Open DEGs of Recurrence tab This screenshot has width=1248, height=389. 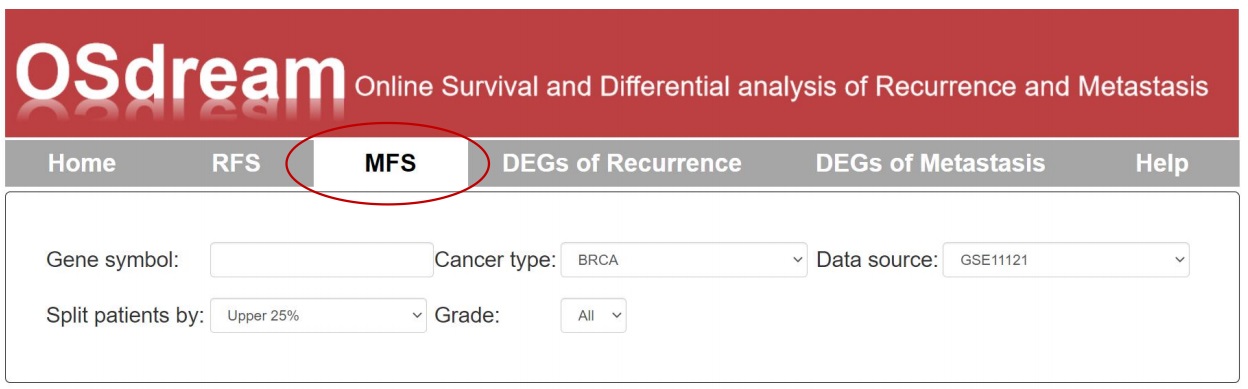[x=622, y=163]
